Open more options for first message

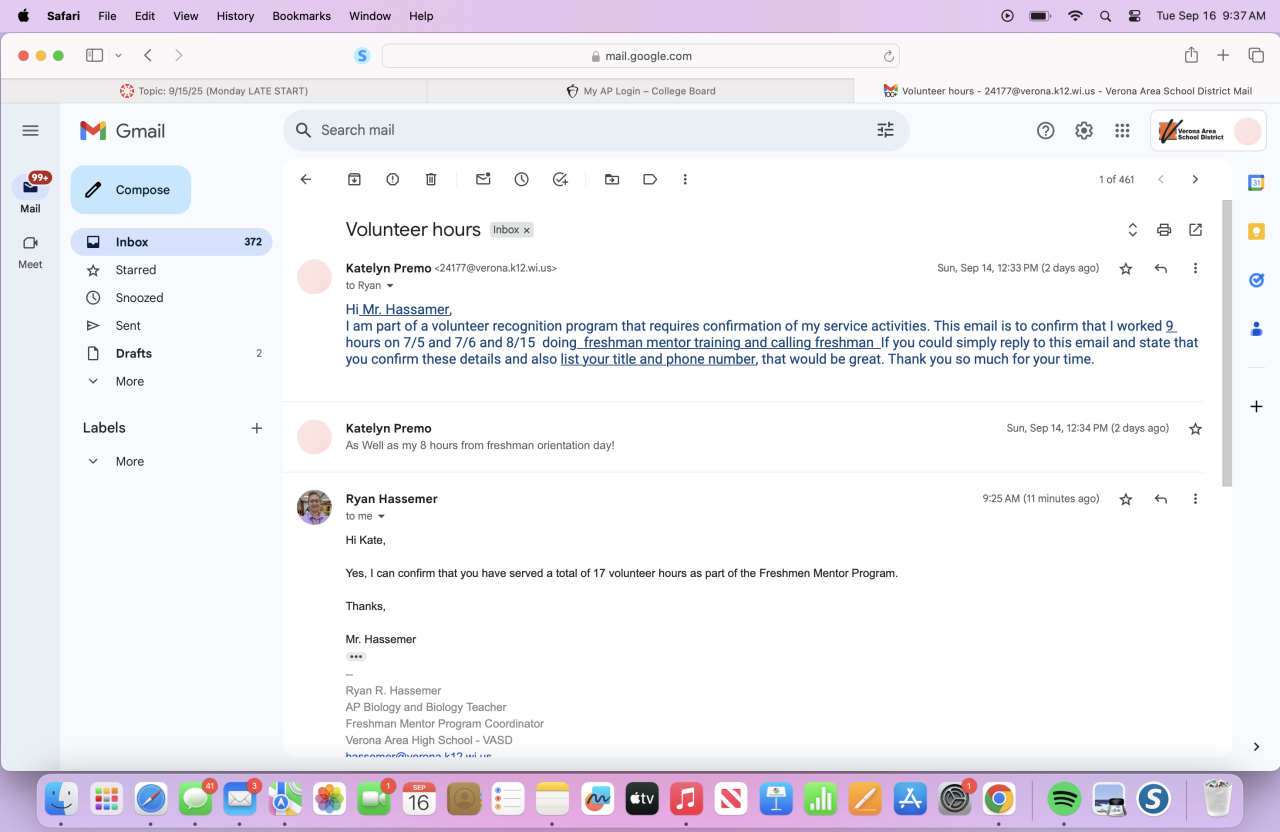point(1195,268)
